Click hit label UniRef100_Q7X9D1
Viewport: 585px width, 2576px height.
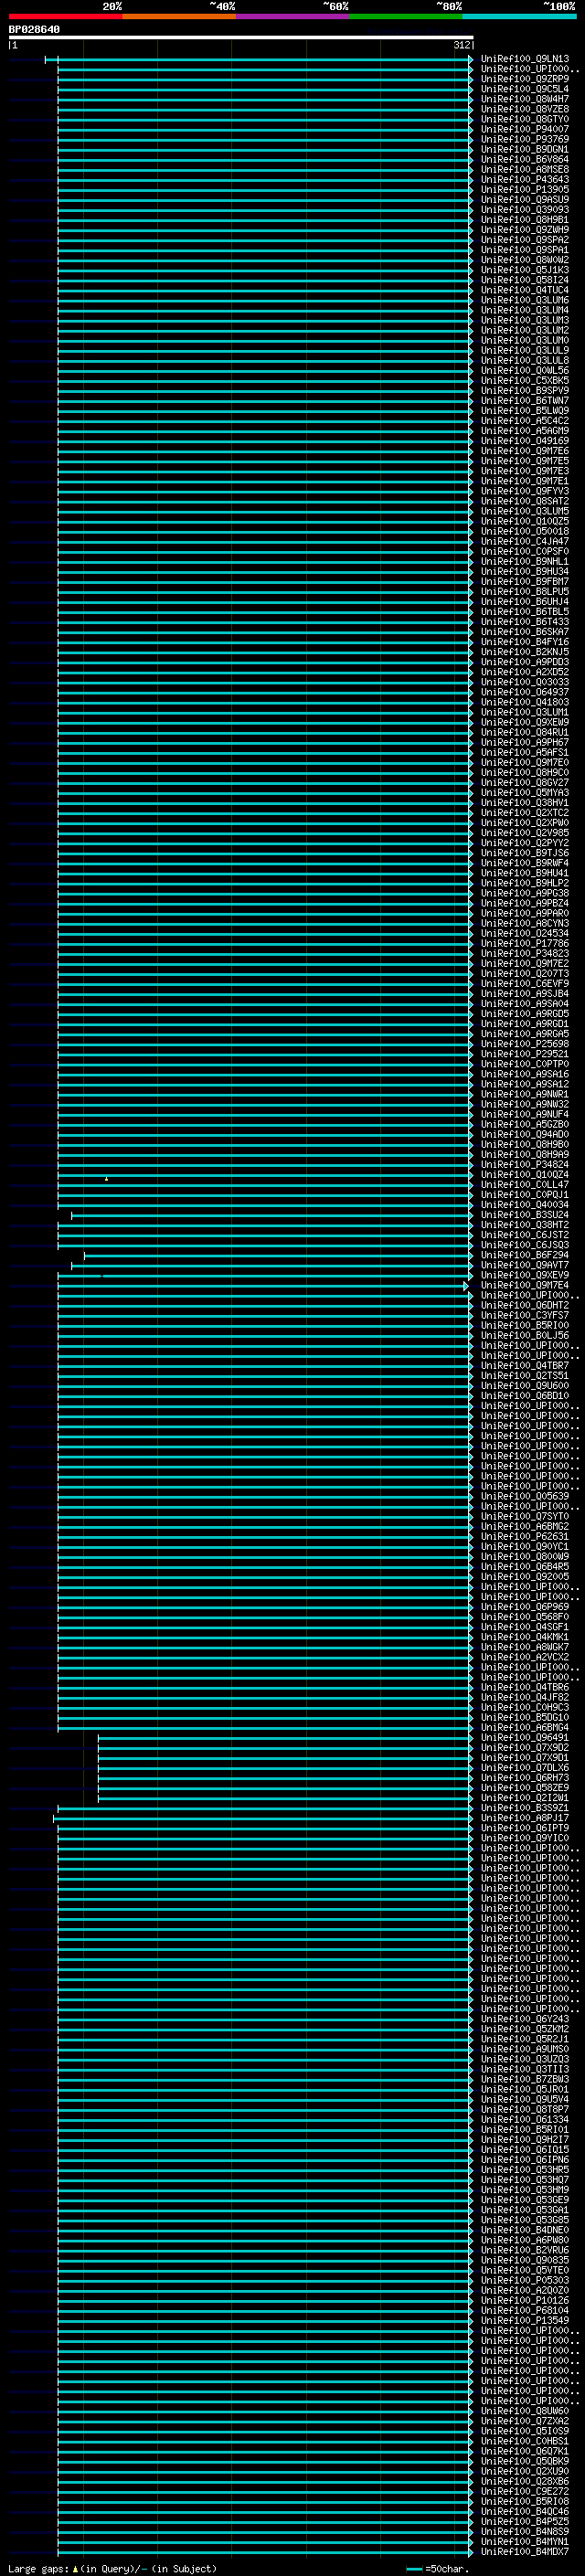[524, 1758]
